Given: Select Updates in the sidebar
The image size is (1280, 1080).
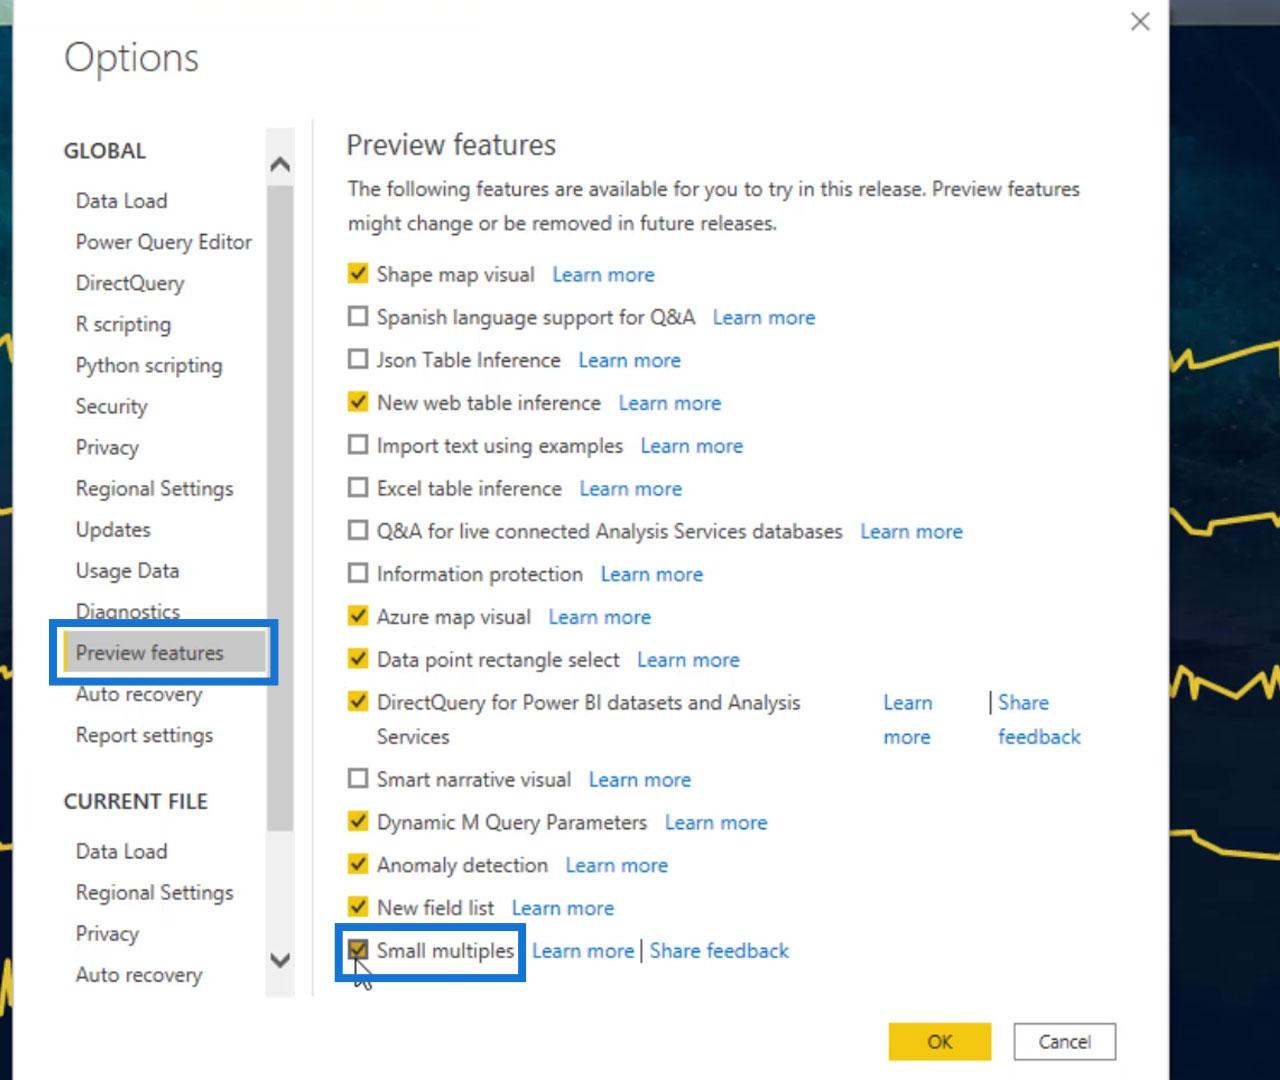Looking at the screenshot, I should click(x=113, y=529).
